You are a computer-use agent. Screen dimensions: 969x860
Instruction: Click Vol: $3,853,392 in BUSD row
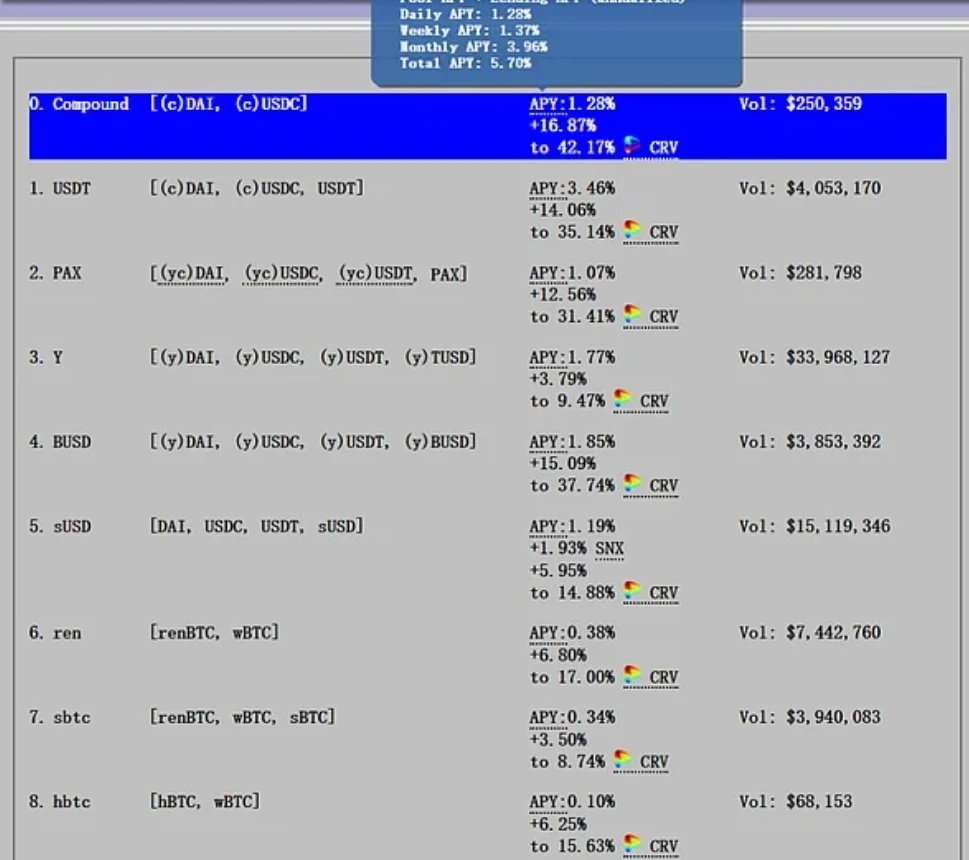pos(810,442)
